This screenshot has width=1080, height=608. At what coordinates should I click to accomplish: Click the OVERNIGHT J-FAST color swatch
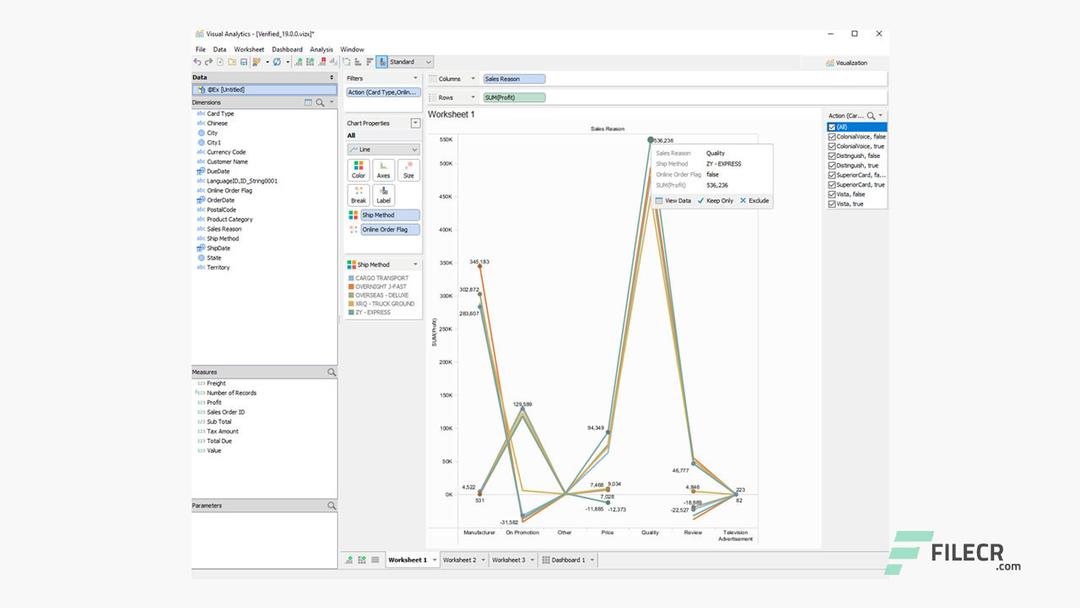click(349, 287)
